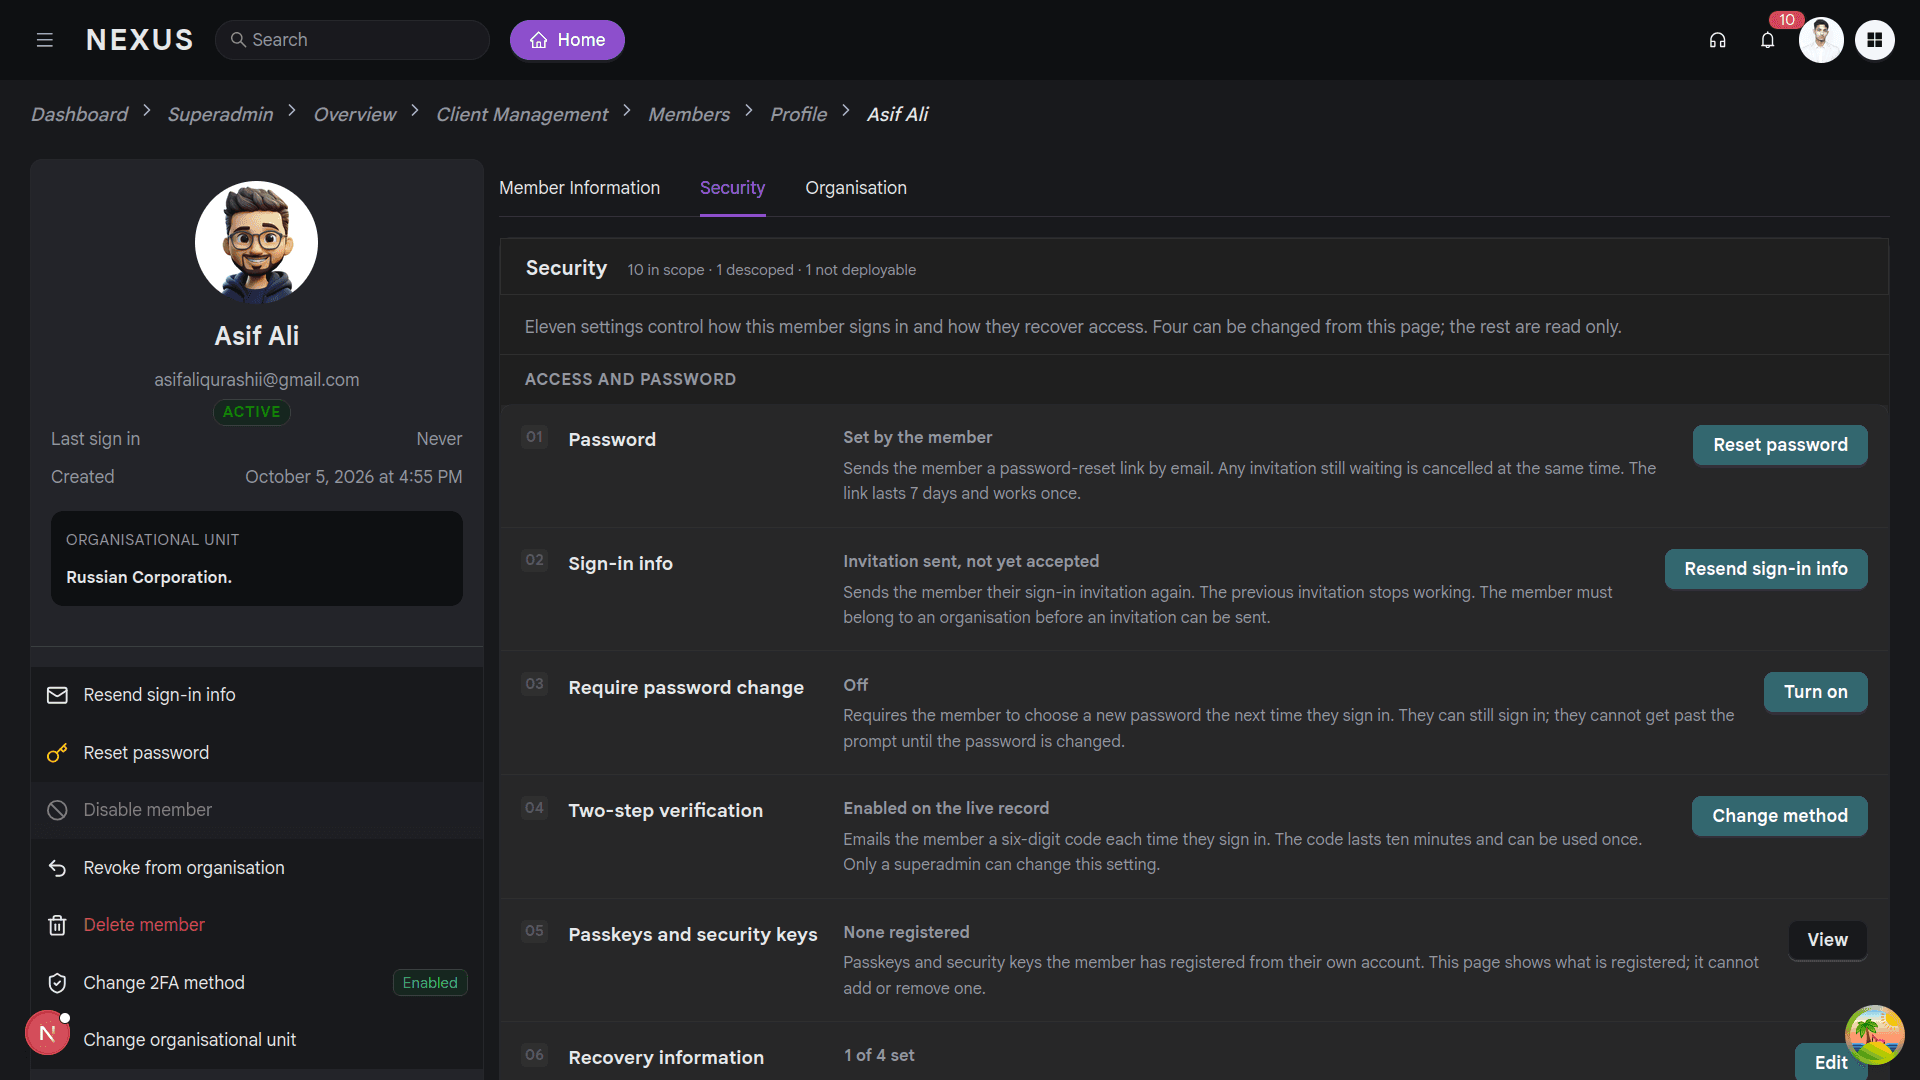
Task: Click the Enabled 2FA badge
Action: click(x=430, y=983)
